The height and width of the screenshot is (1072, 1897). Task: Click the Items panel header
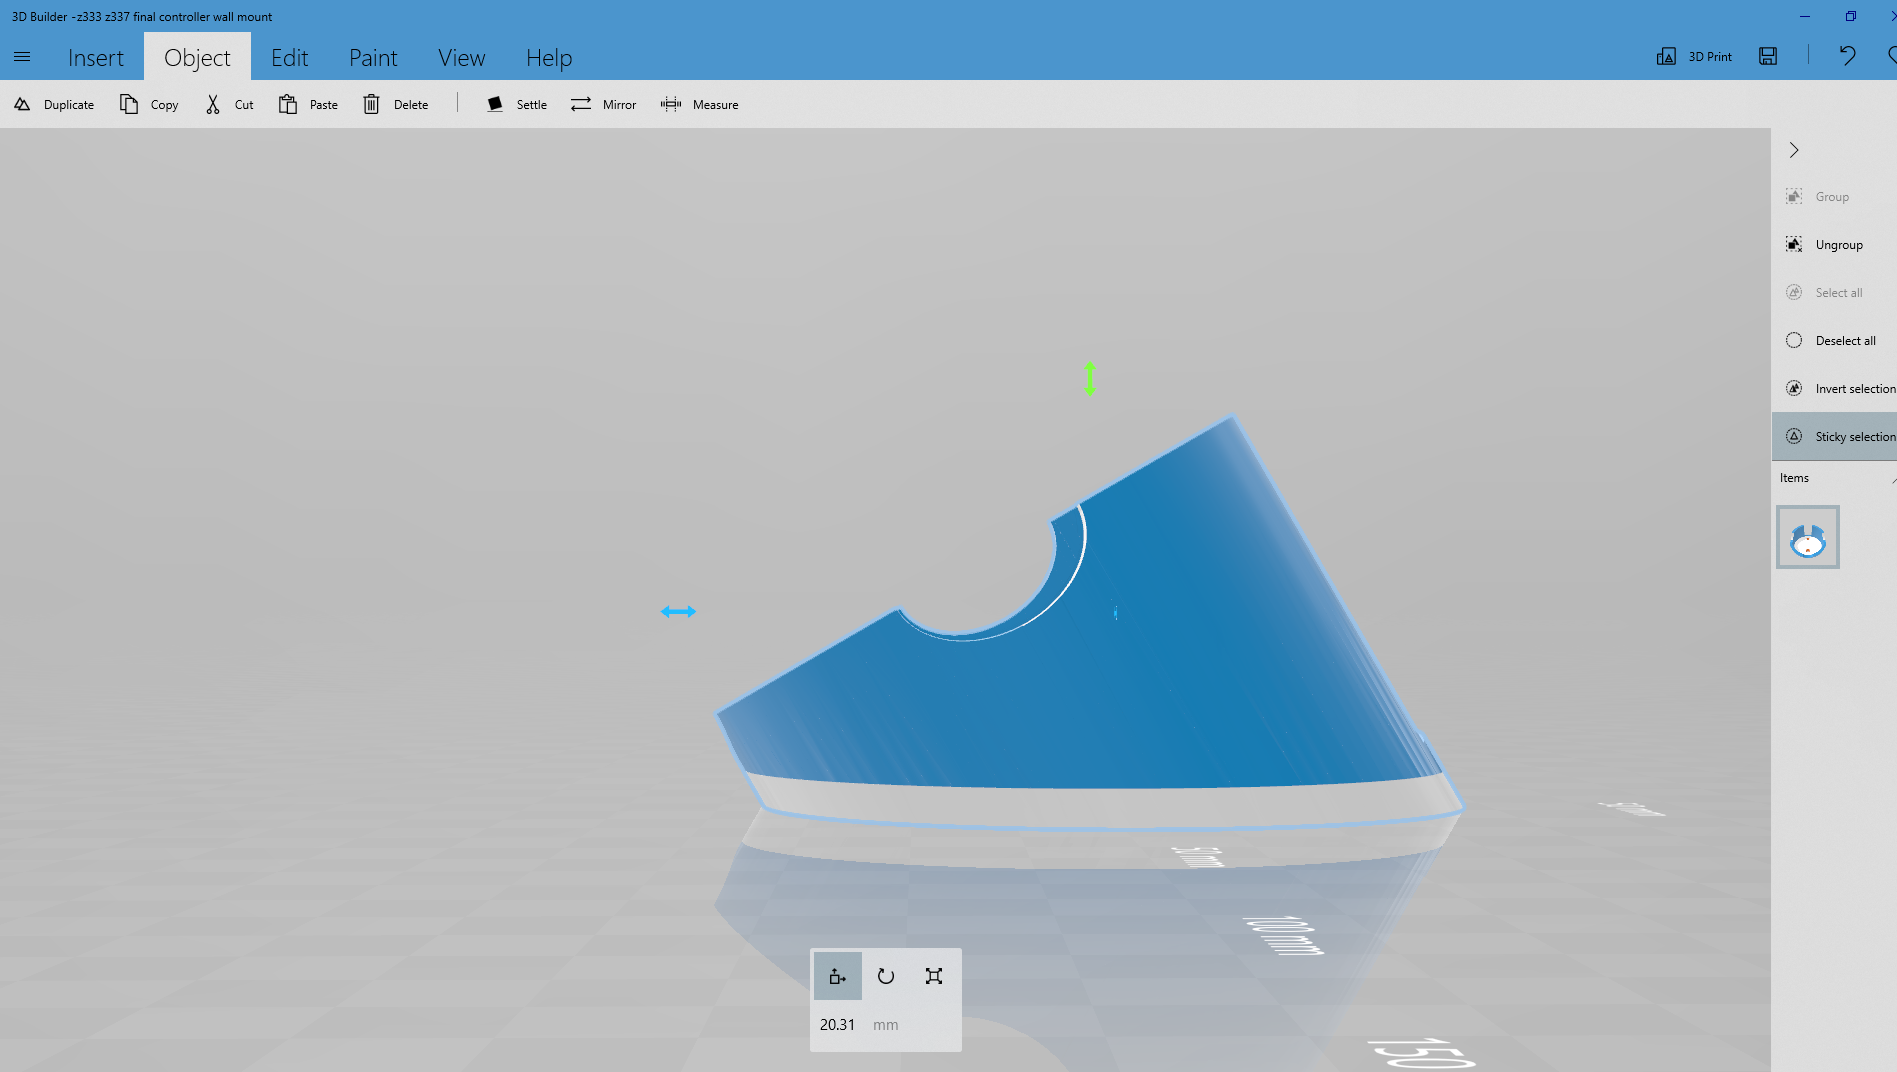[x=1834, y=478]
